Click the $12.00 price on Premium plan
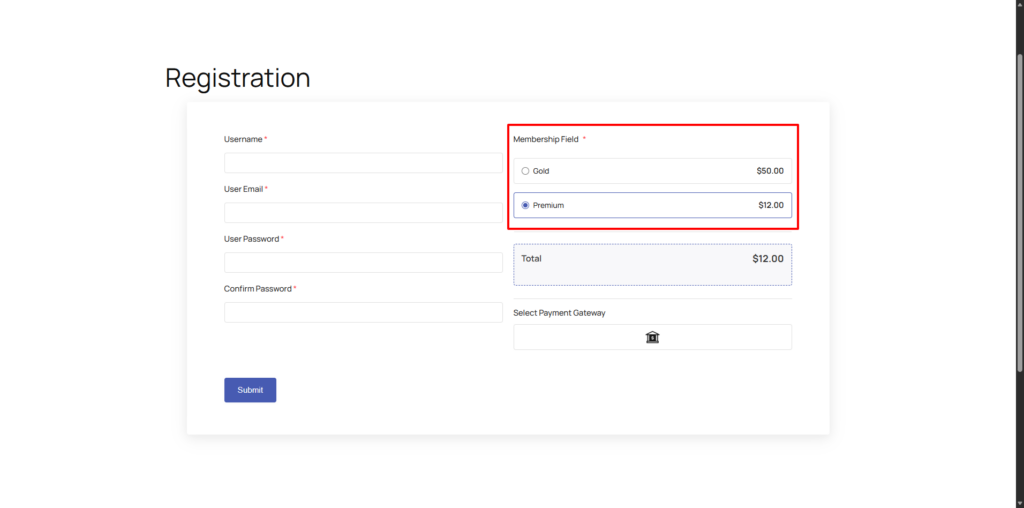 (x=770, y=205)
